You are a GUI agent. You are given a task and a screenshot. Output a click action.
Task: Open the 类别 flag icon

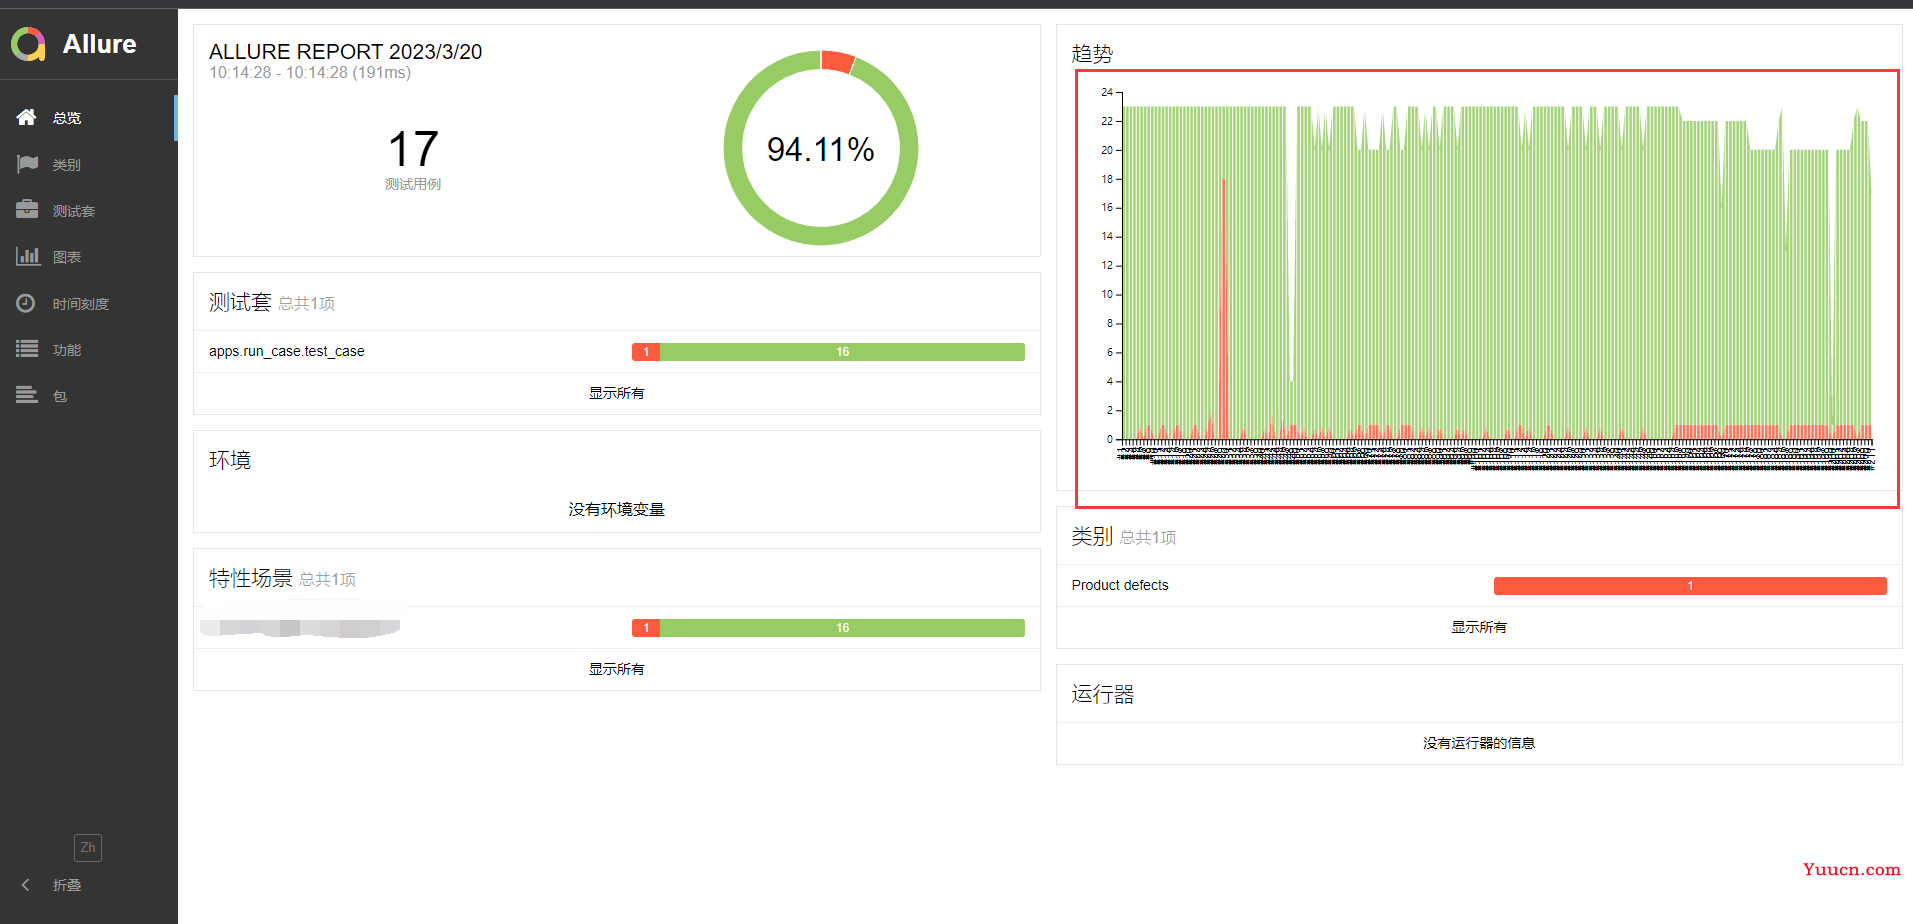point(27,164)
